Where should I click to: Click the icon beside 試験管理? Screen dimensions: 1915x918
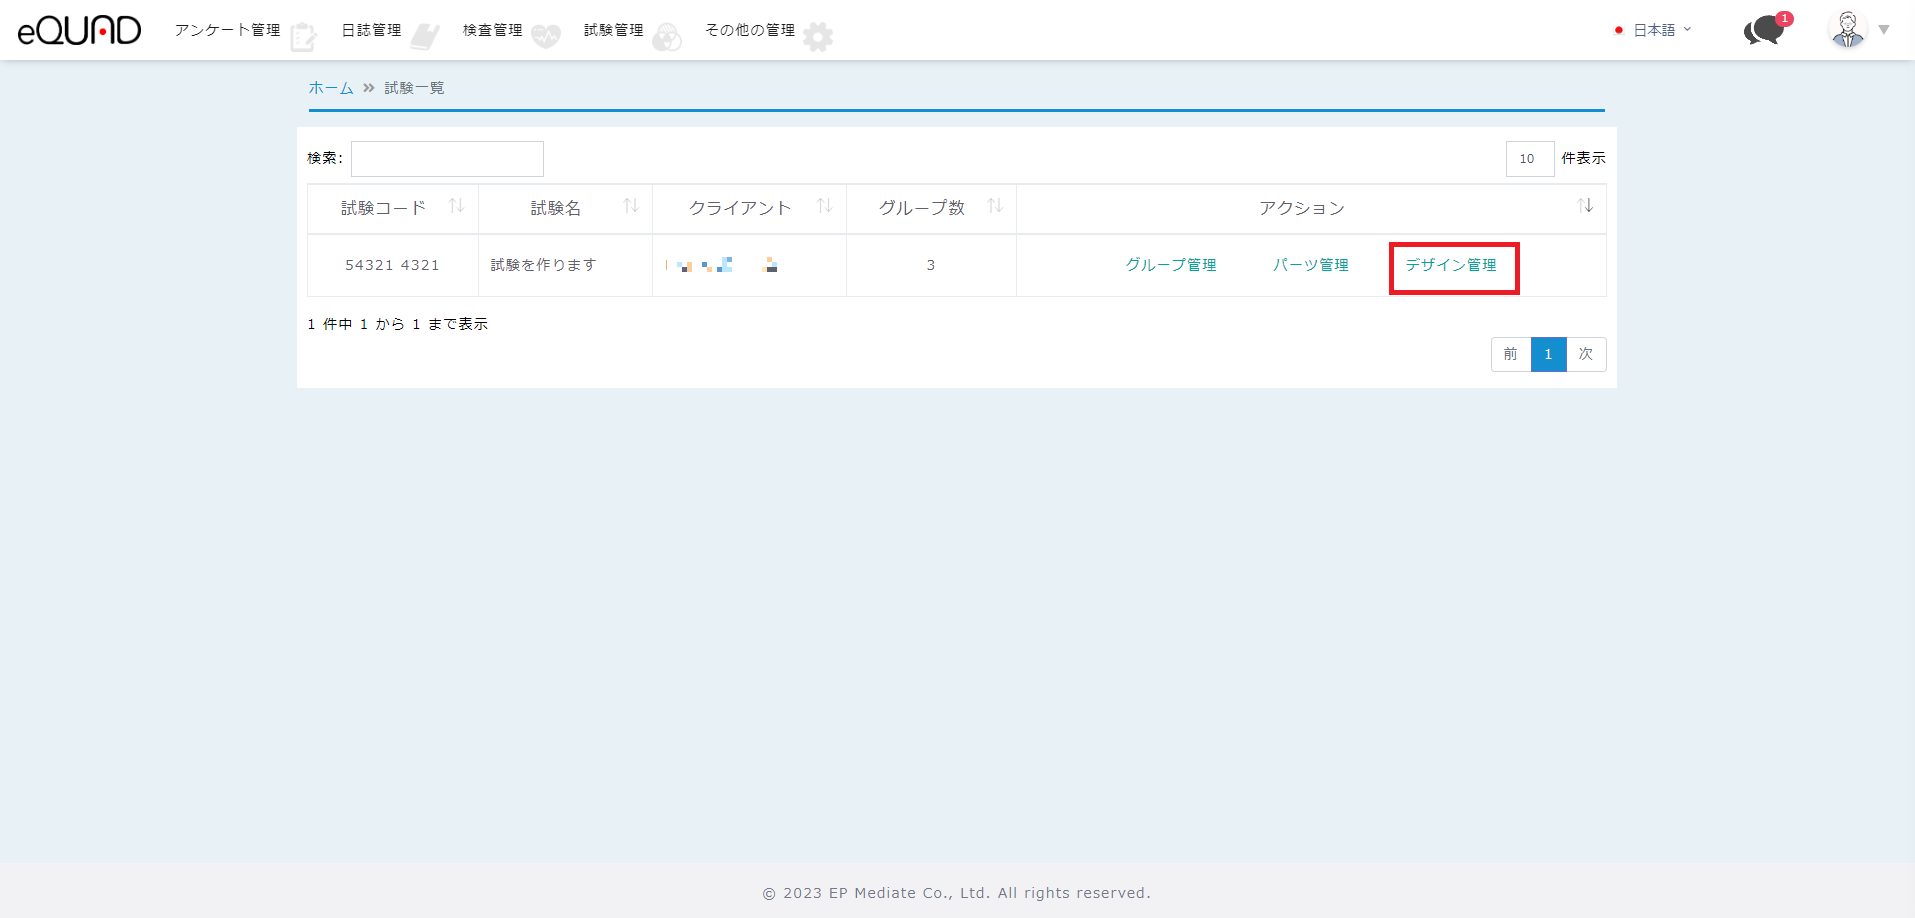667,37
